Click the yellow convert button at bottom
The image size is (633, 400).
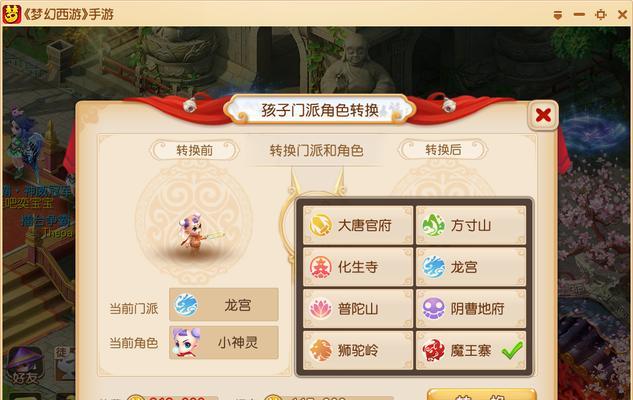pos(482,395)
